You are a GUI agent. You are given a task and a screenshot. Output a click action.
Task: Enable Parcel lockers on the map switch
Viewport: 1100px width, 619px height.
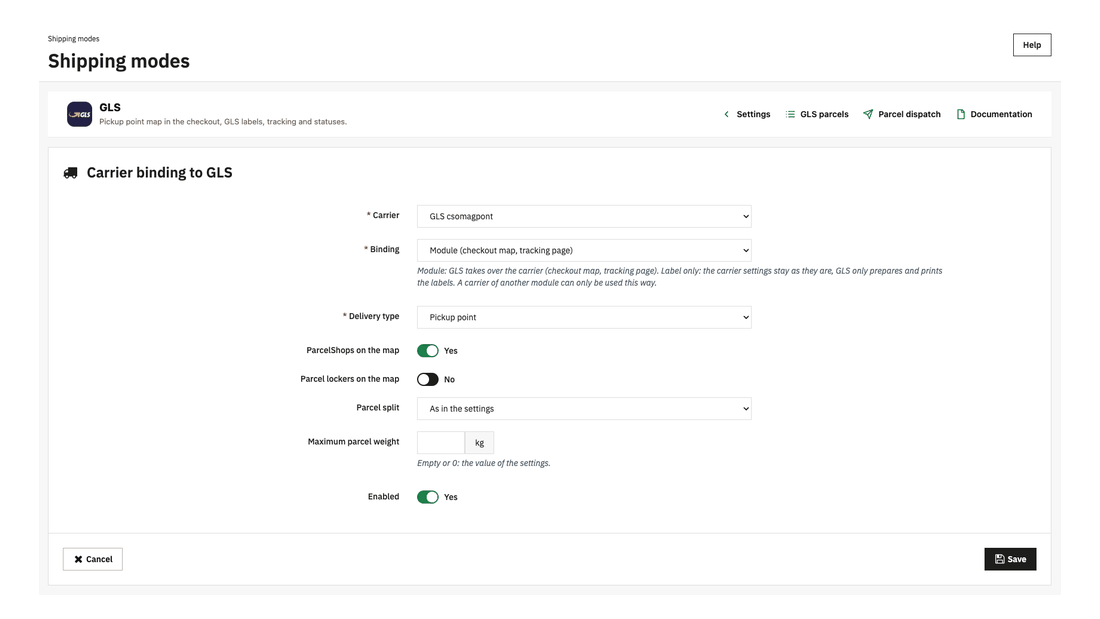click(427, 380)
